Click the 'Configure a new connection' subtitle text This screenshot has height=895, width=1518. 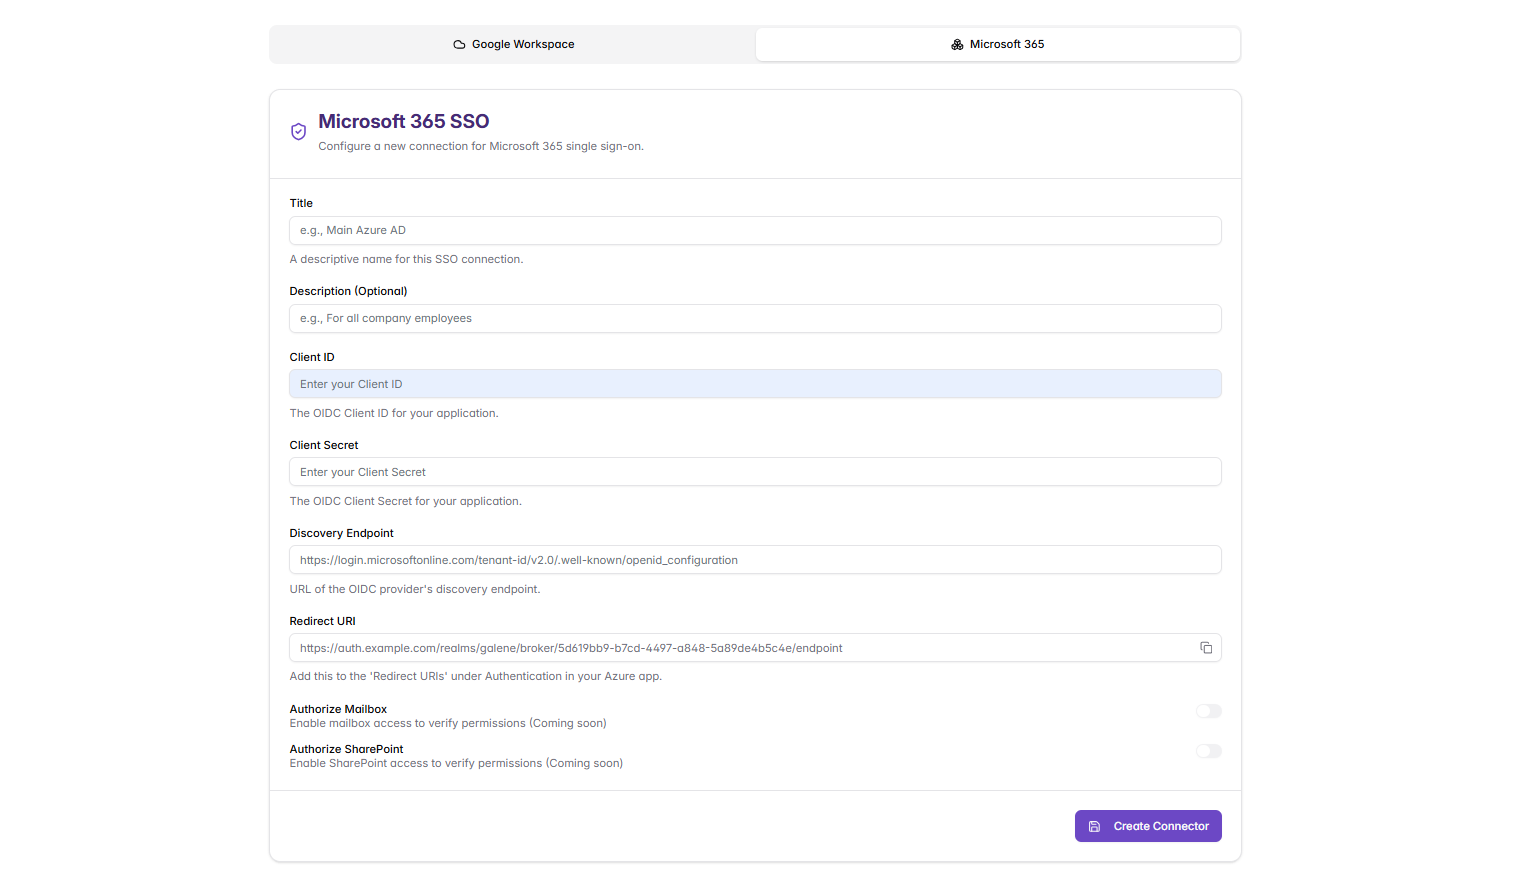point(481,146)
